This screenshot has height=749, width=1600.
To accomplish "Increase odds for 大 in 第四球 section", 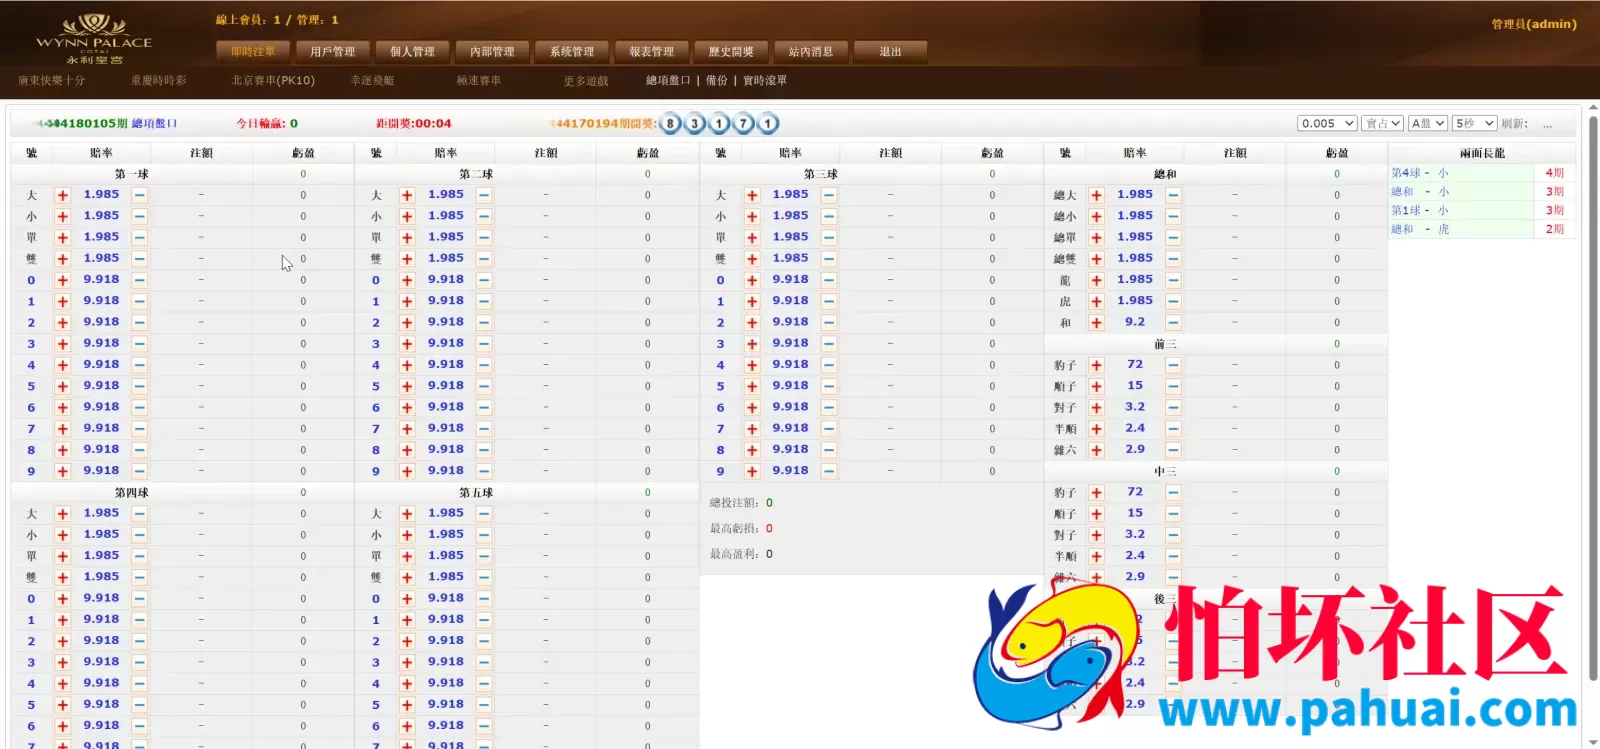I will pos(62,514).
